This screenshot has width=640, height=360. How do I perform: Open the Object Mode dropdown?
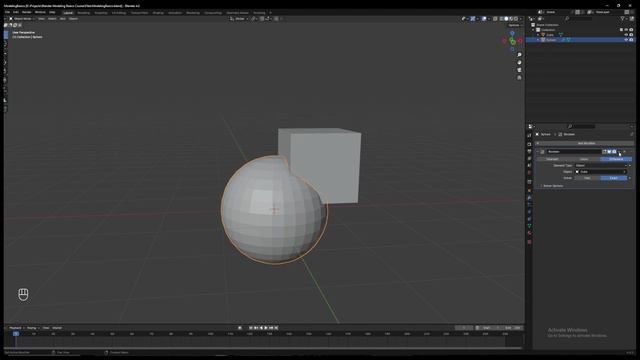[x=21, y=19]
